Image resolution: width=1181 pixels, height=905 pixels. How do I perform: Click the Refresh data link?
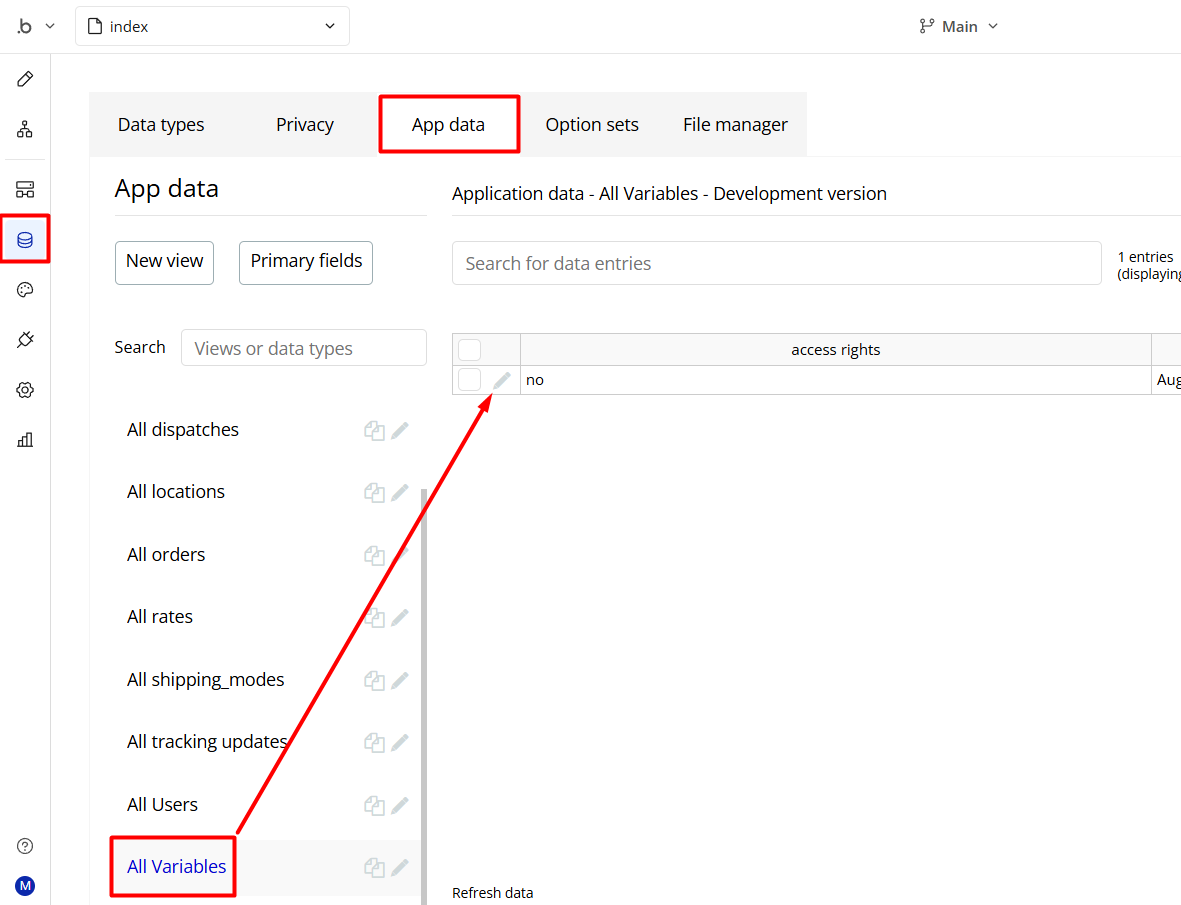coord(492,893)
